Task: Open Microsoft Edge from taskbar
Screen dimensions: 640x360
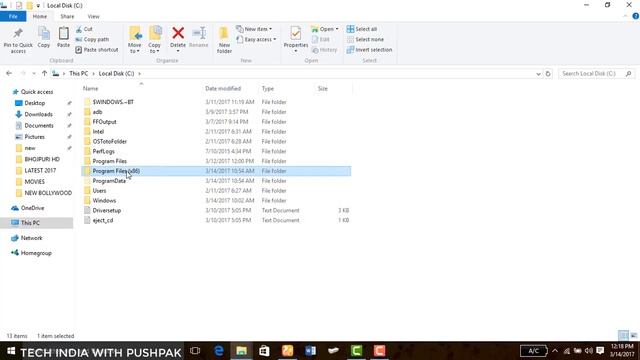Action: pyautogui.click(x=219, y=351)
